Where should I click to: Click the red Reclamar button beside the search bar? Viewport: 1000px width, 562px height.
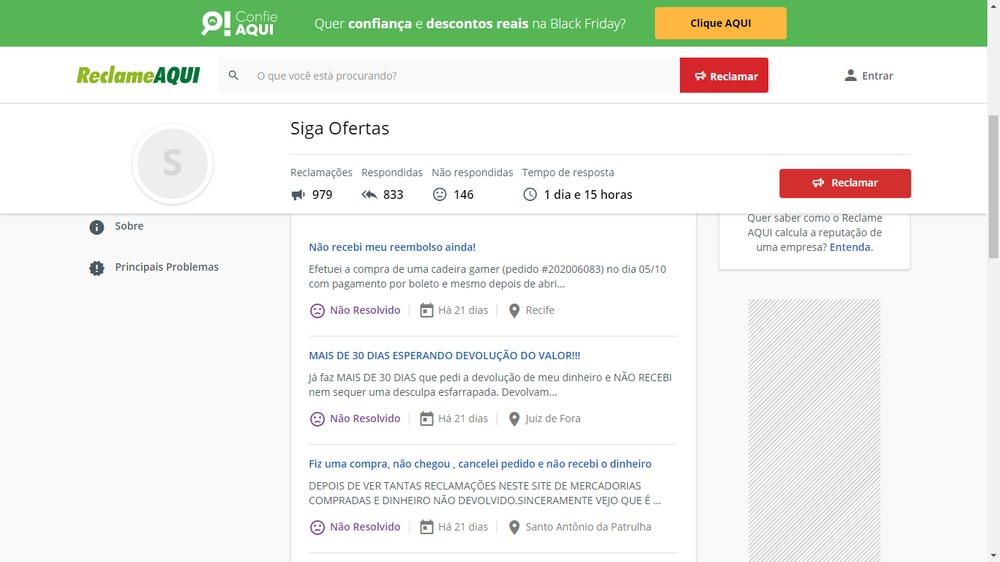pos(724,75)
